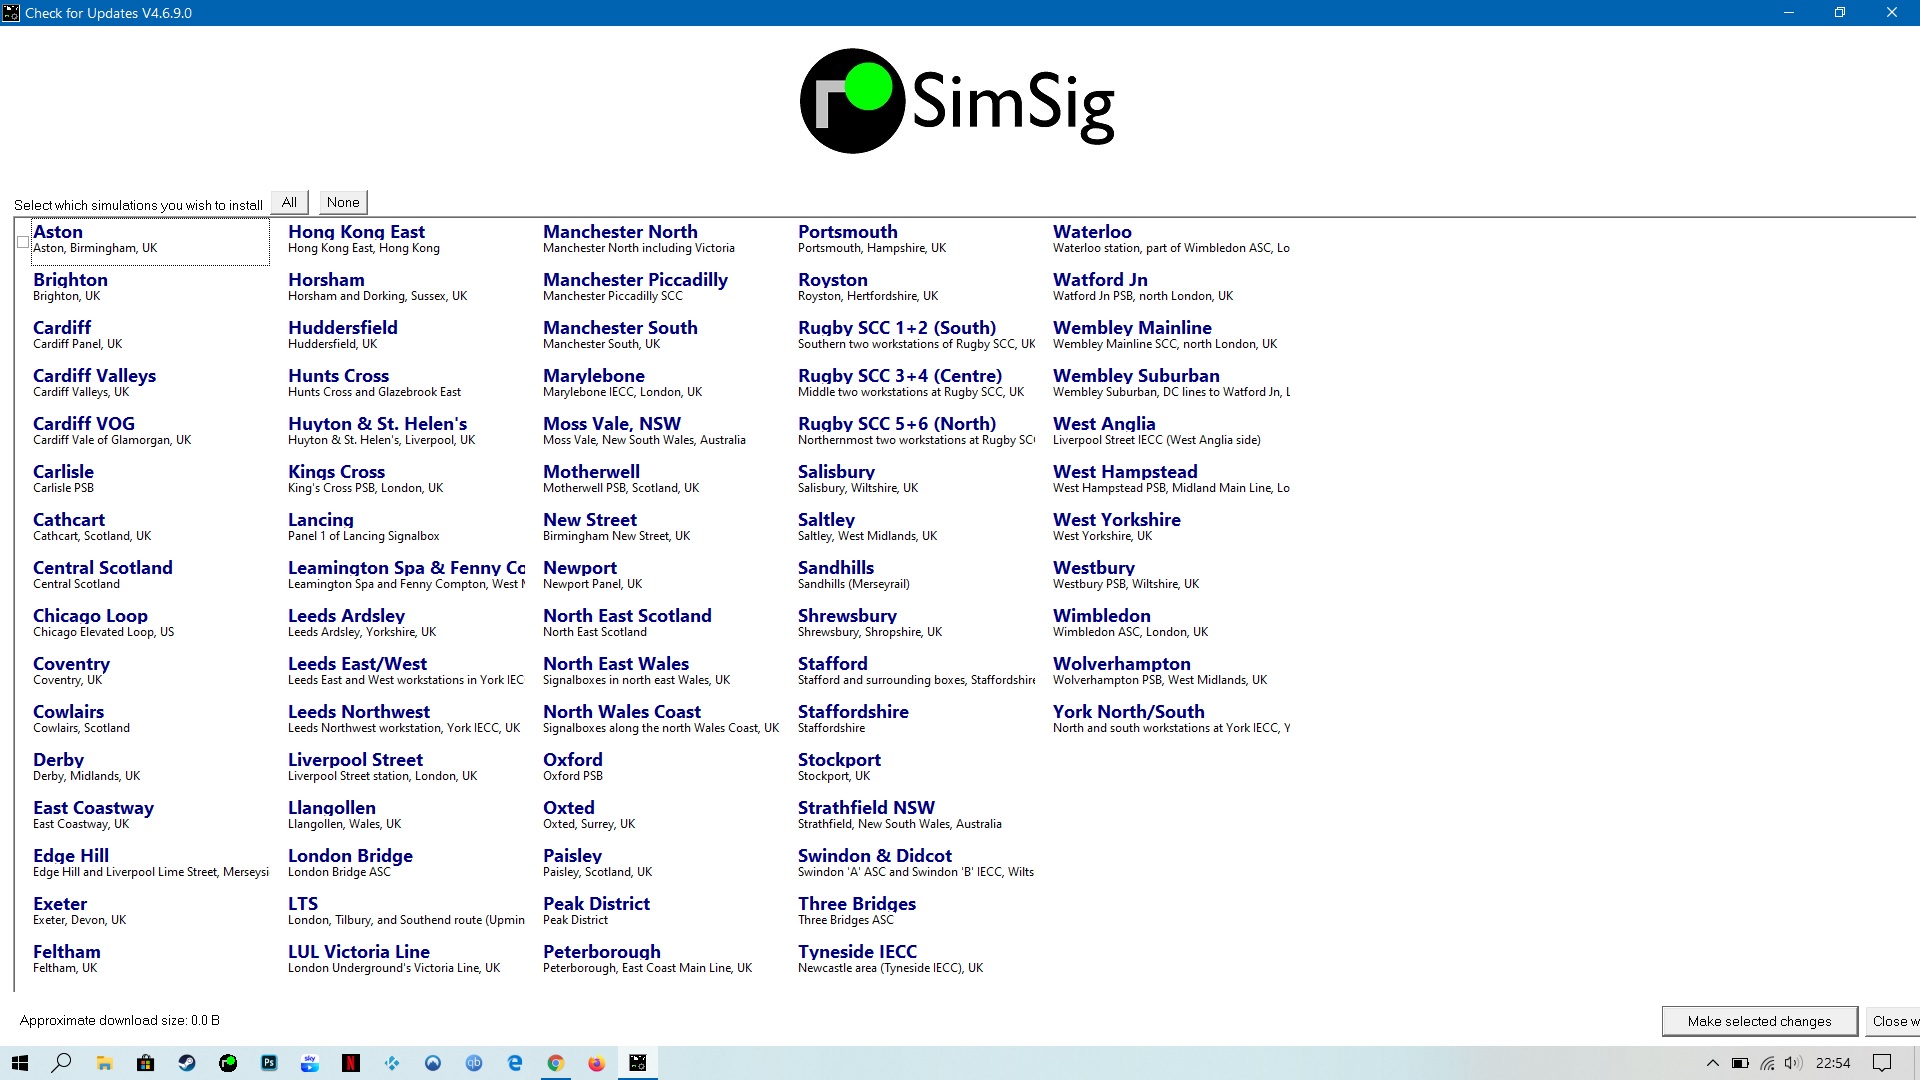Open Windows taskbar search
This screenshot has width=1920, height=1080.
coord(62,1063)
